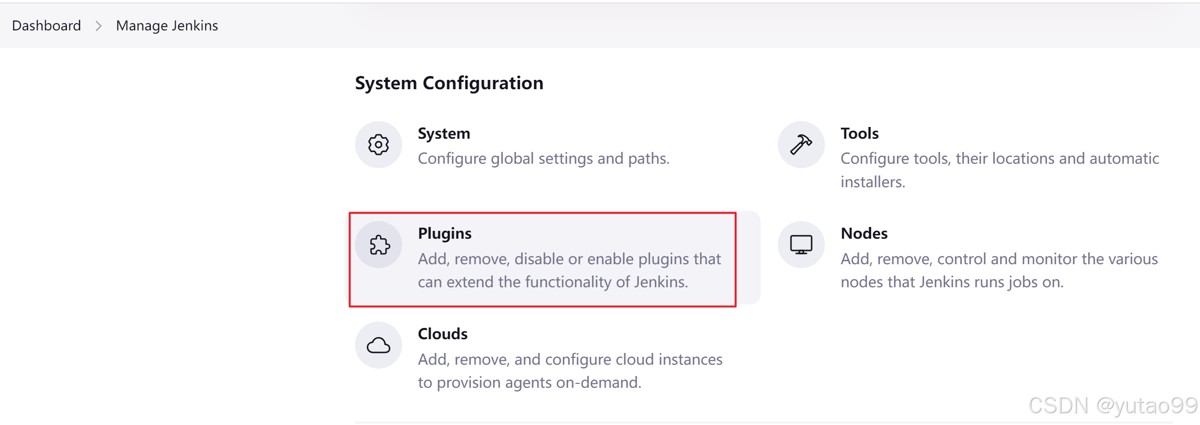This screenshot has width=1200, height=425.
Task: Click the Plugins description about extending Jenkins
Action: click(x=569, y=270)
